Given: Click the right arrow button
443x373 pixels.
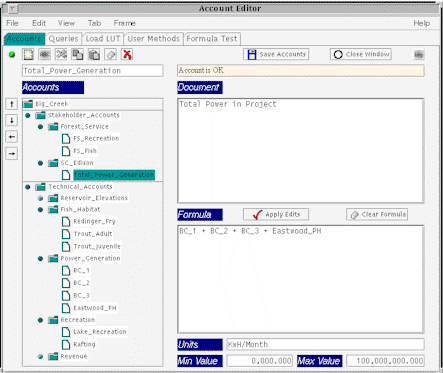Looking at the screenshot, I should pyautogui.click(x=12, y=154).
